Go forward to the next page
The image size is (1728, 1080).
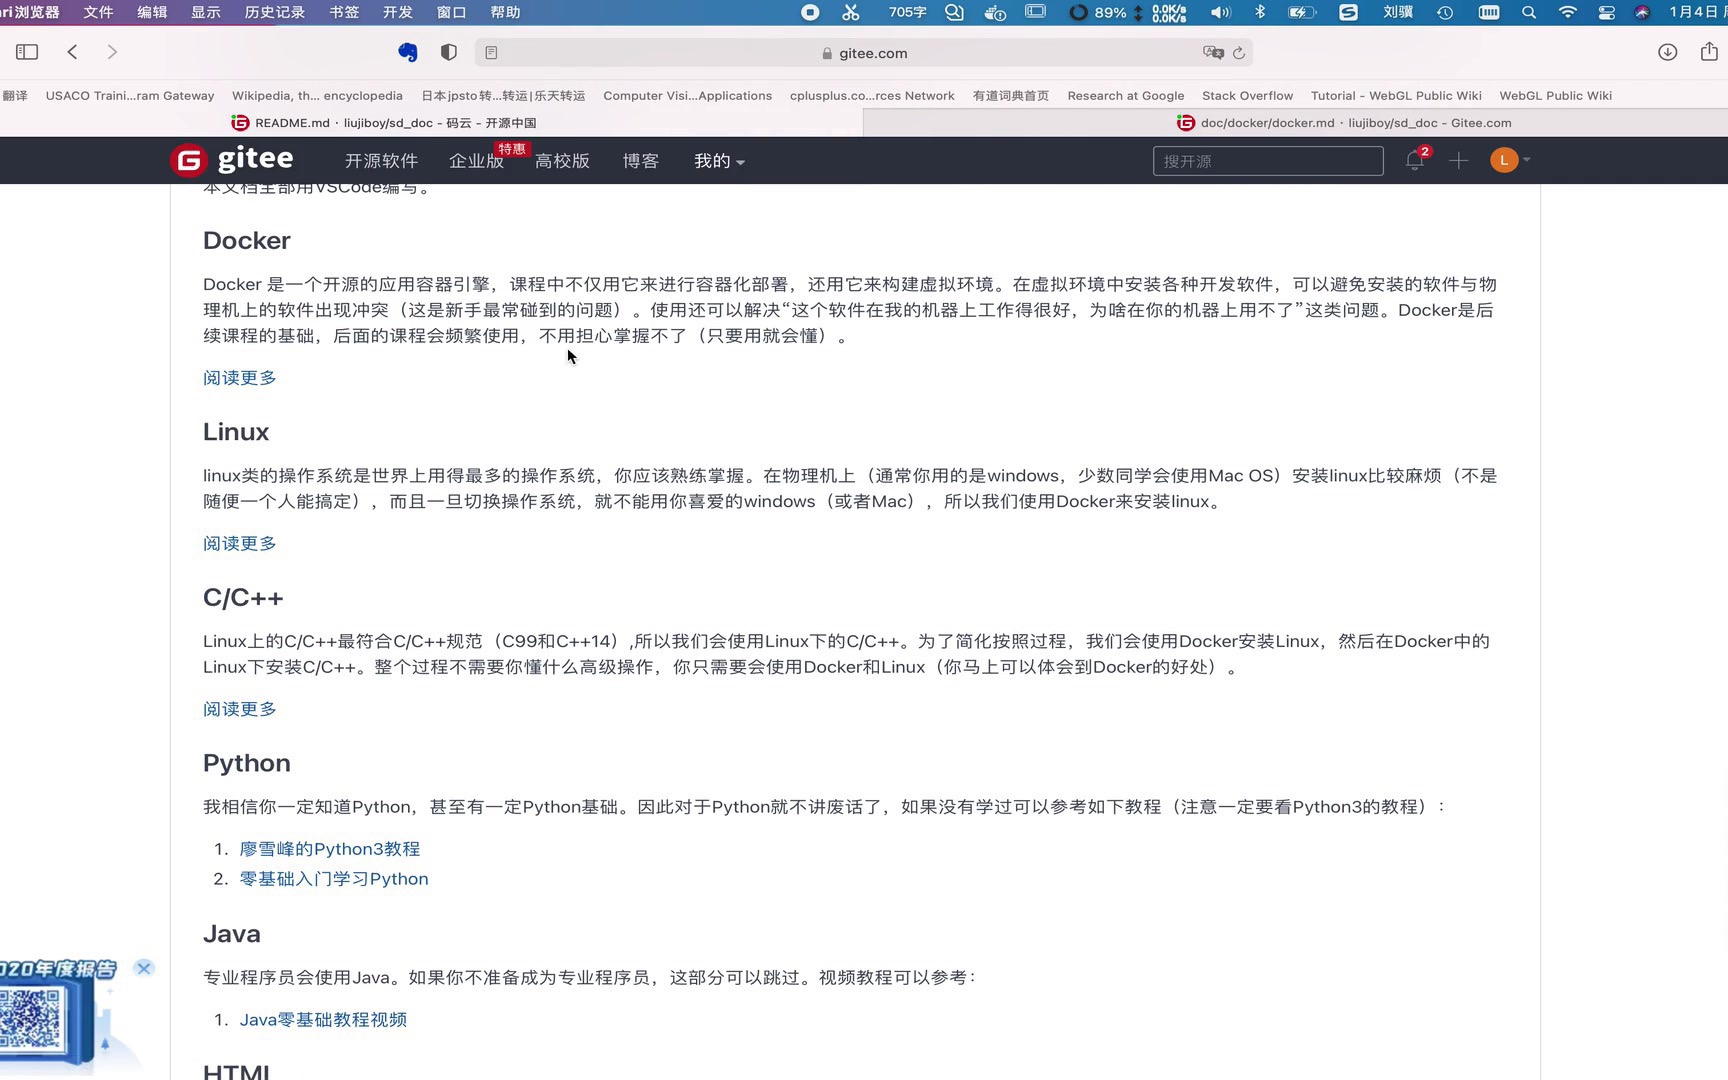(112, 52)
